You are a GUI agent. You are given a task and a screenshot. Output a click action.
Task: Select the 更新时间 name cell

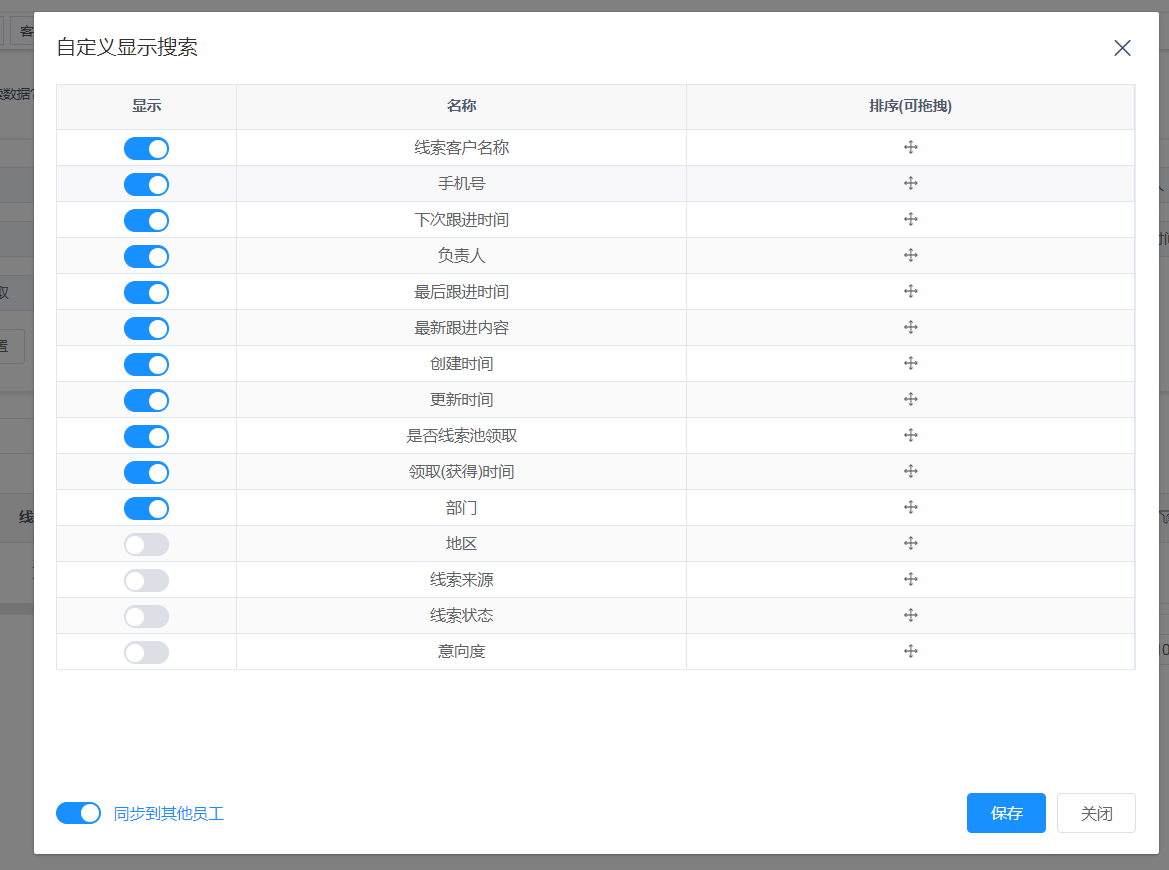(x=461, y=400)
